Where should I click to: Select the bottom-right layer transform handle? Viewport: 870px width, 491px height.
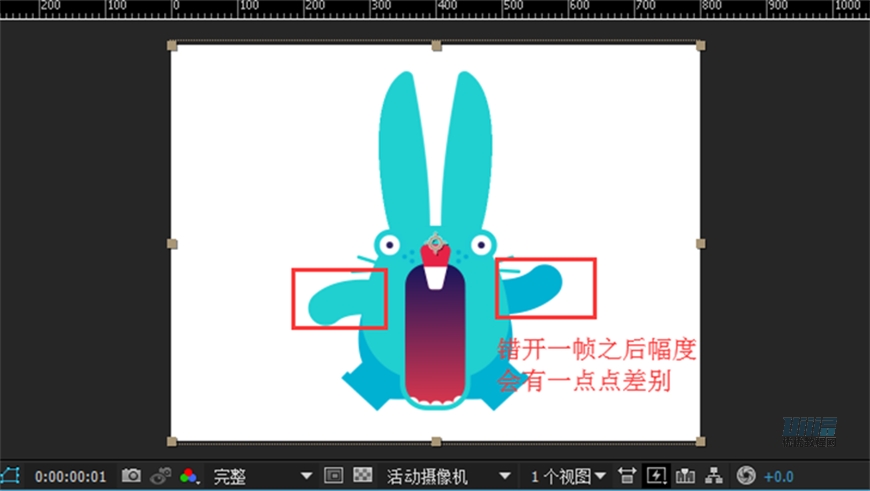(701, 442)
